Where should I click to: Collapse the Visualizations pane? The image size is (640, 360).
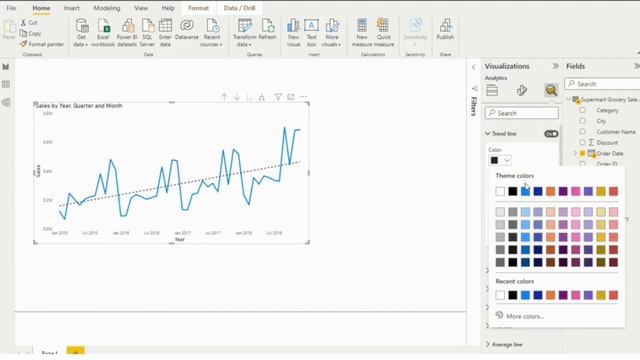coord(556,66)
